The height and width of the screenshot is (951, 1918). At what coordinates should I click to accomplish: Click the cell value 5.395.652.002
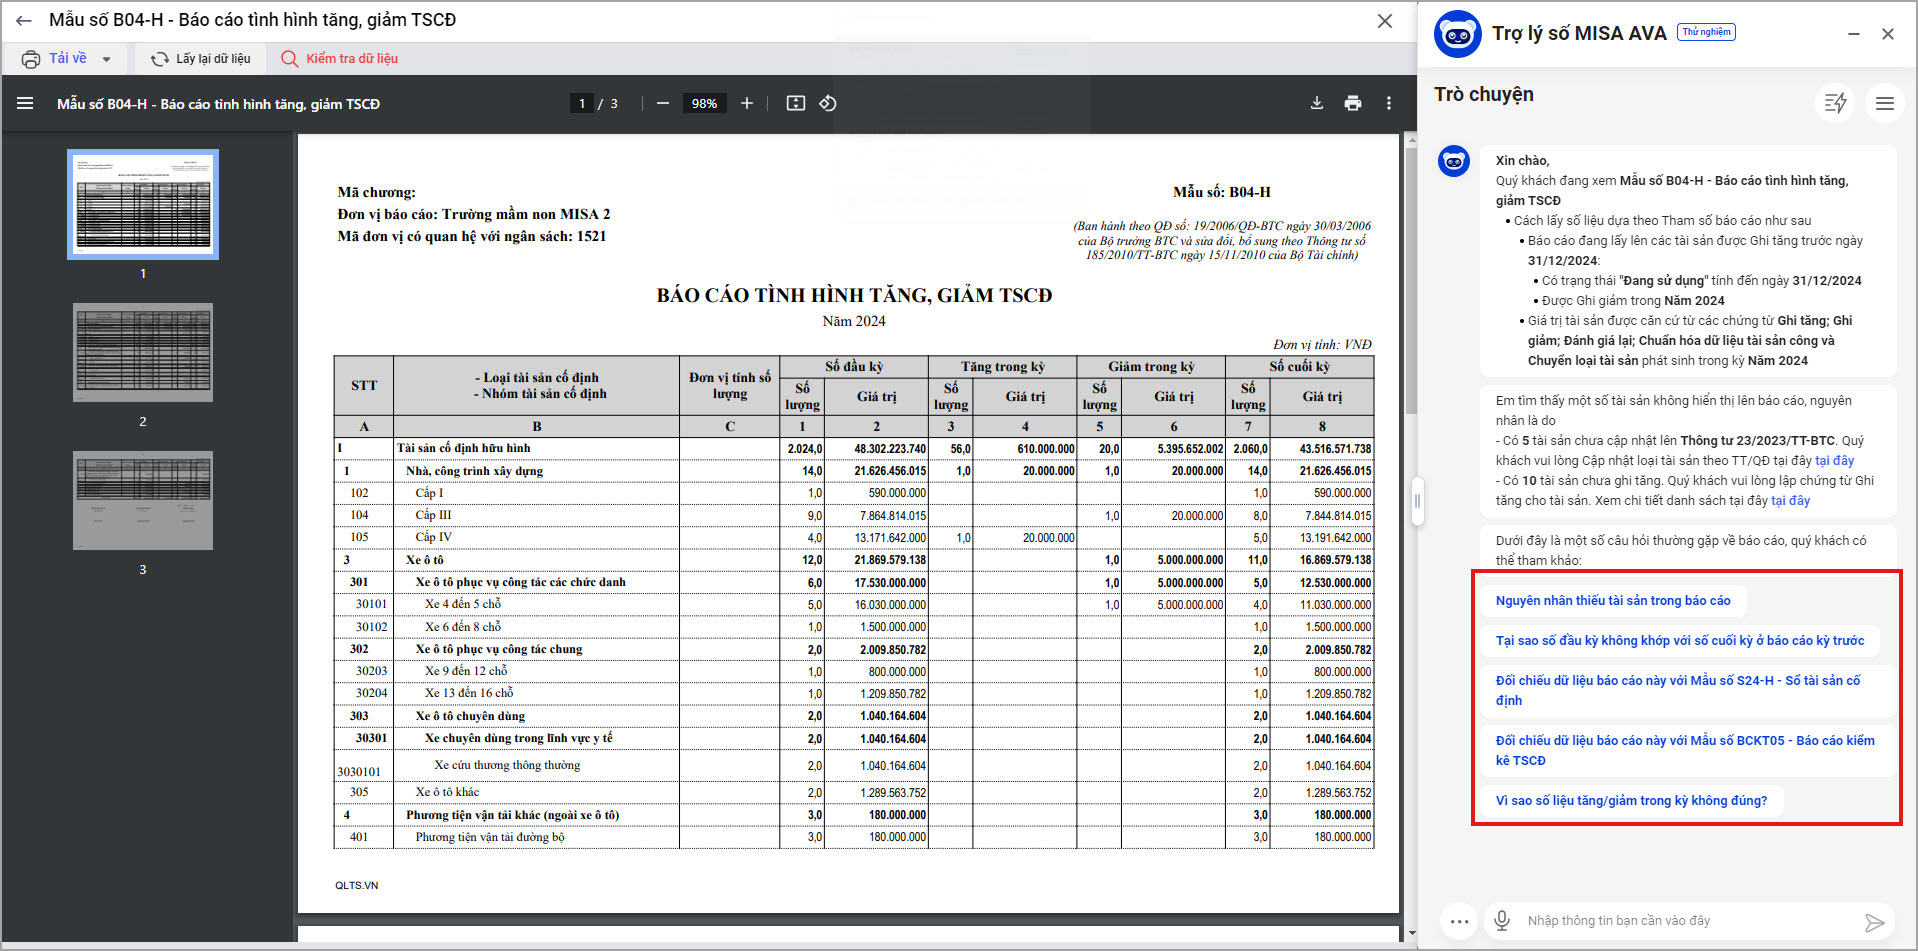[1190, 449]
